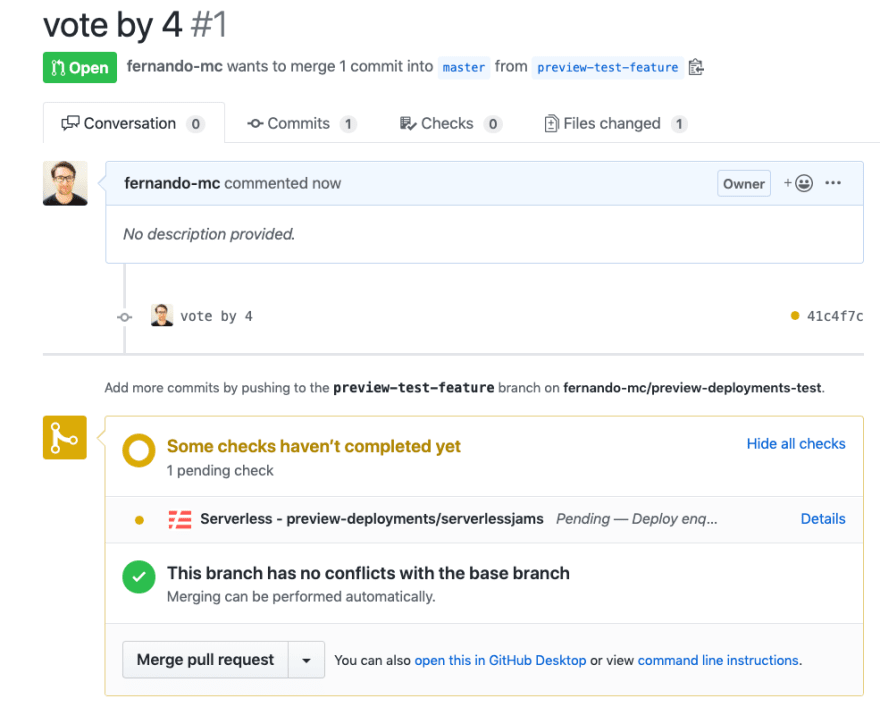Click the Serverless red logo icon

tap(180, 519)
